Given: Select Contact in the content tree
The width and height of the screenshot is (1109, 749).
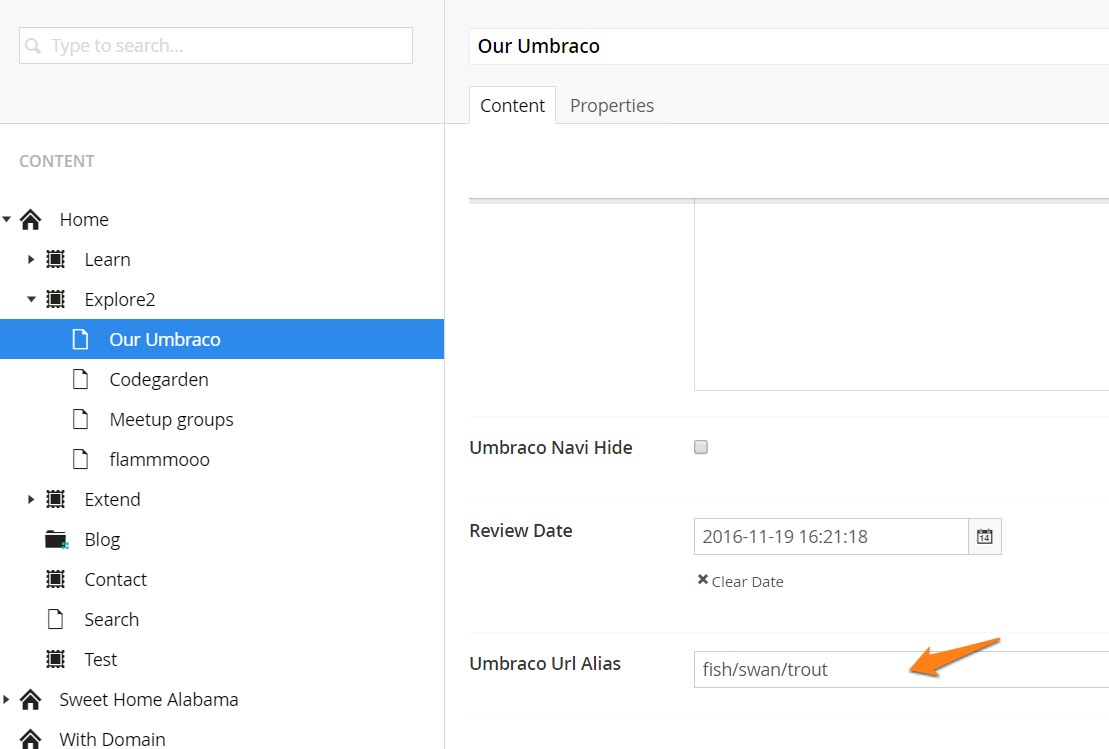Looking at the screenshot, I should tap(115, 579).
